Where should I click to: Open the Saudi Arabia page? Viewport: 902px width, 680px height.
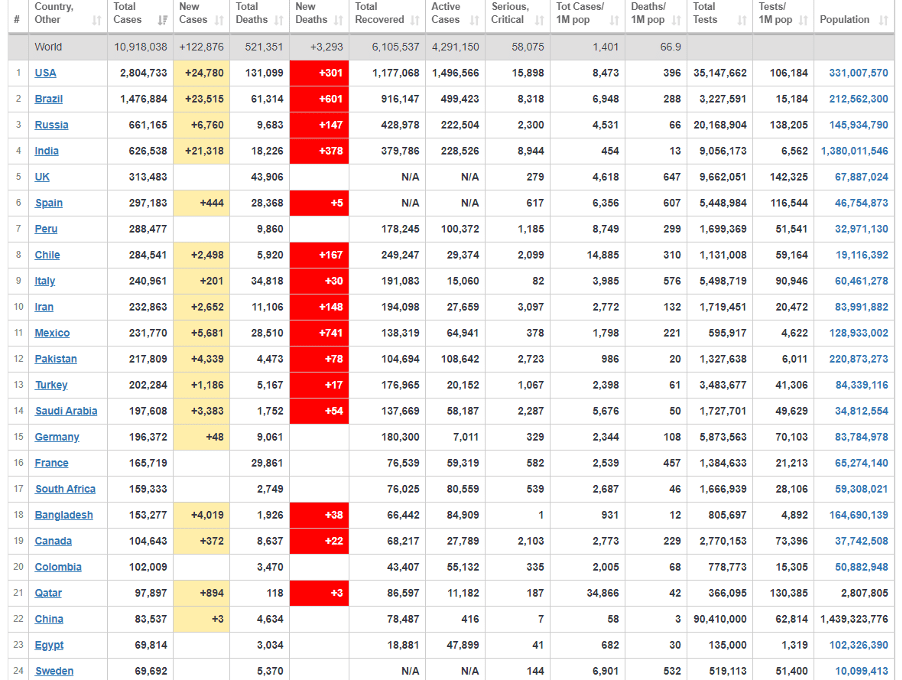pyautogui.click(x=66, y=411)
